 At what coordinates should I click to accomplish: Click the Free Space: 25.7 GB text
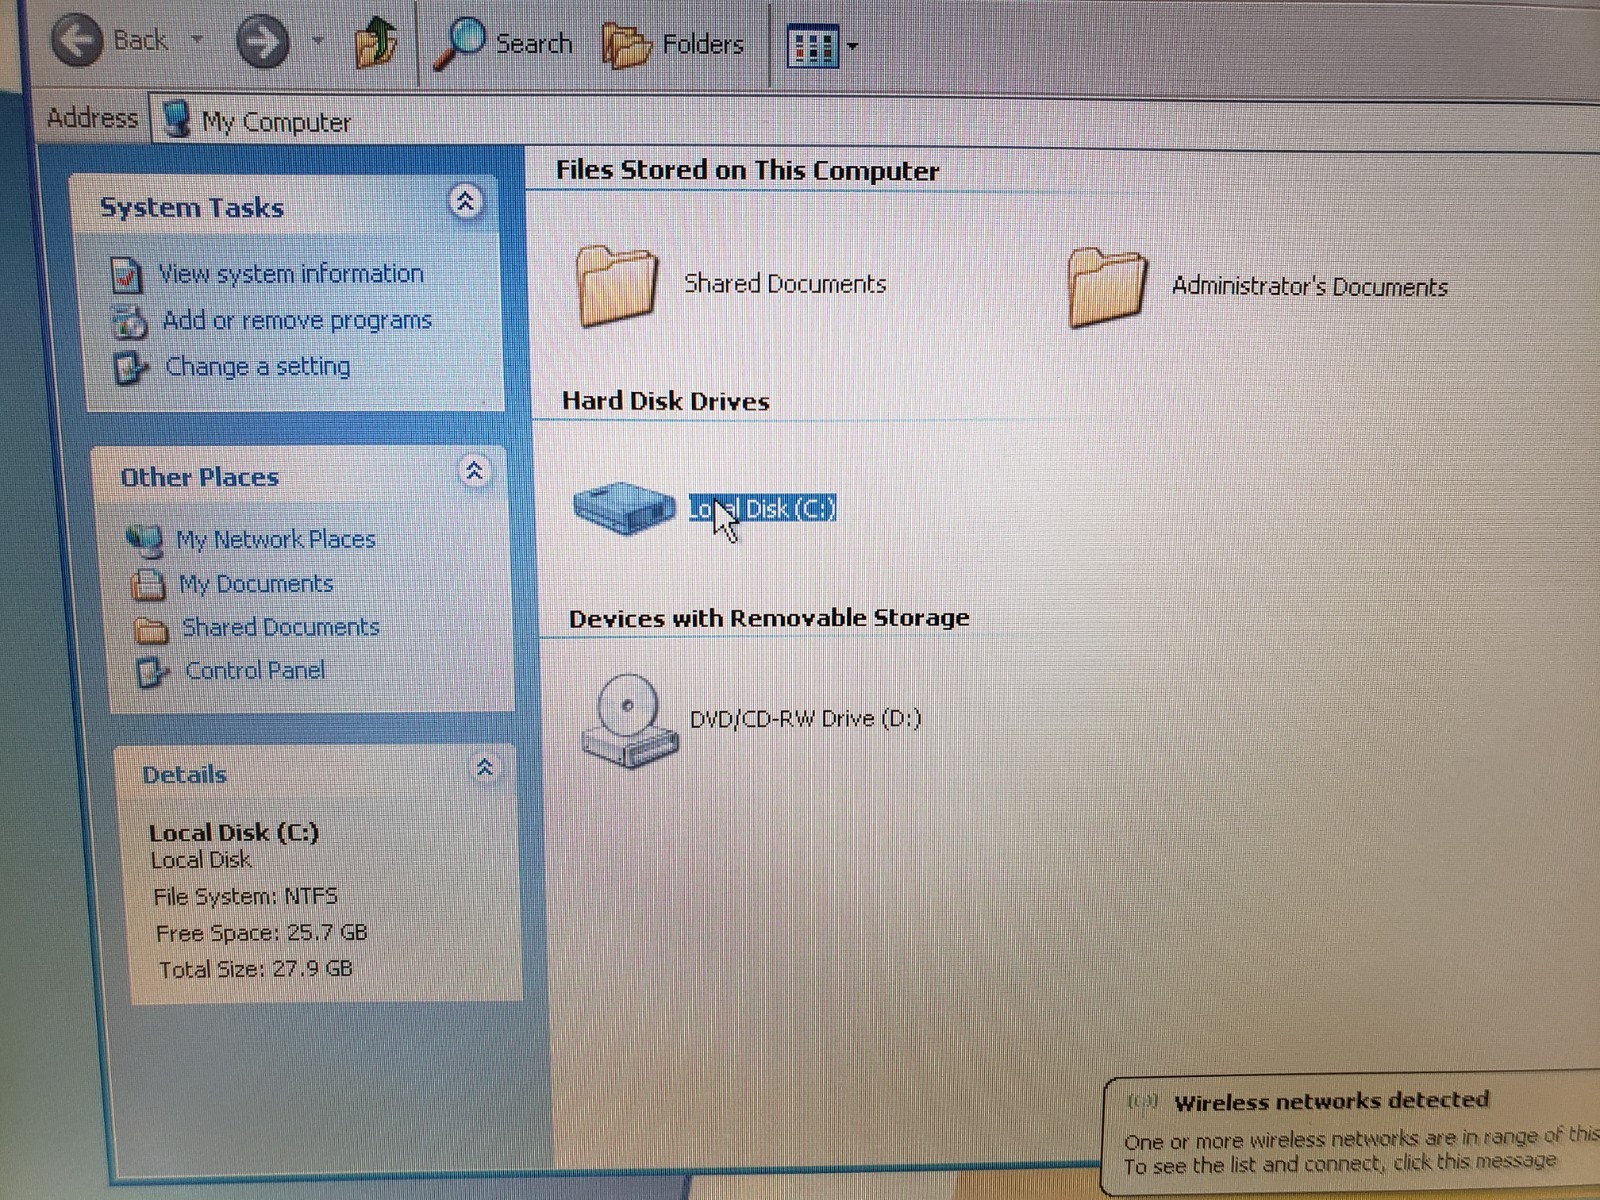(262, 933)
